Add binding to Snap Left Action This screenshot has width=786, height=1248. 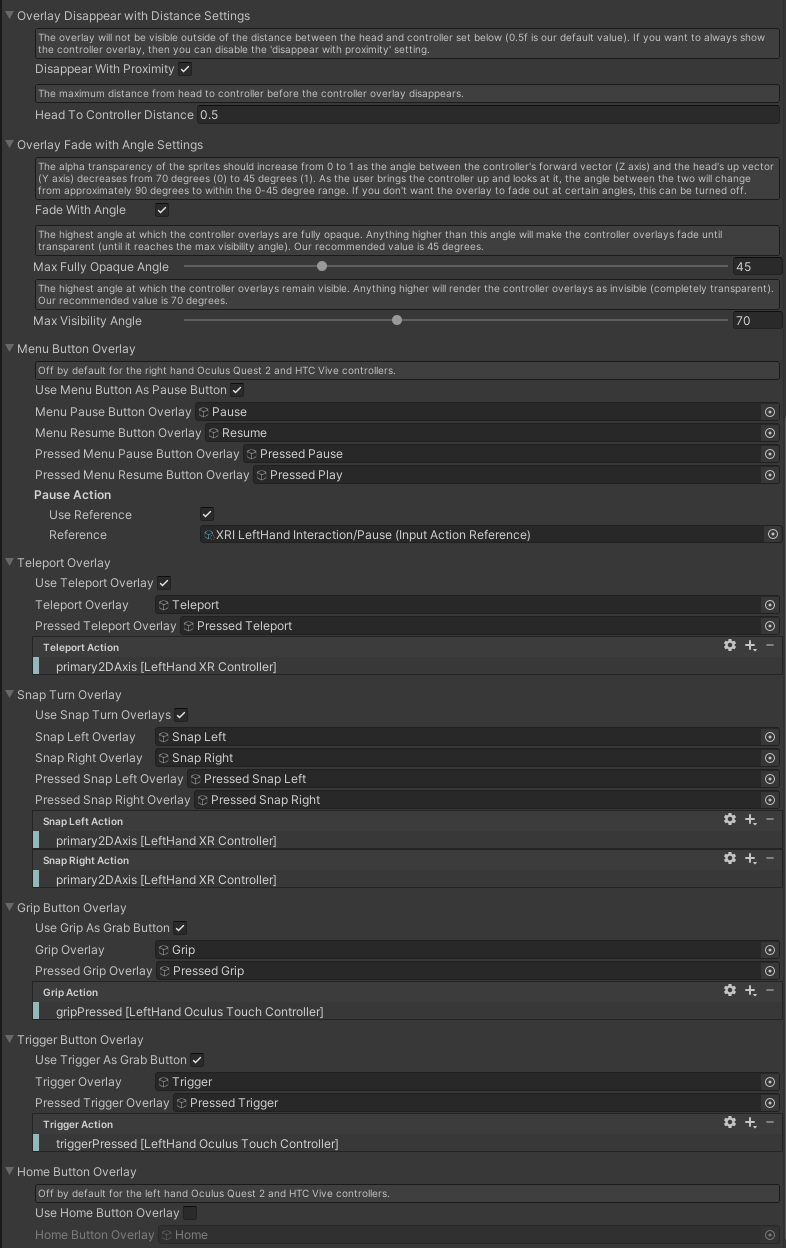click(751, 820)
